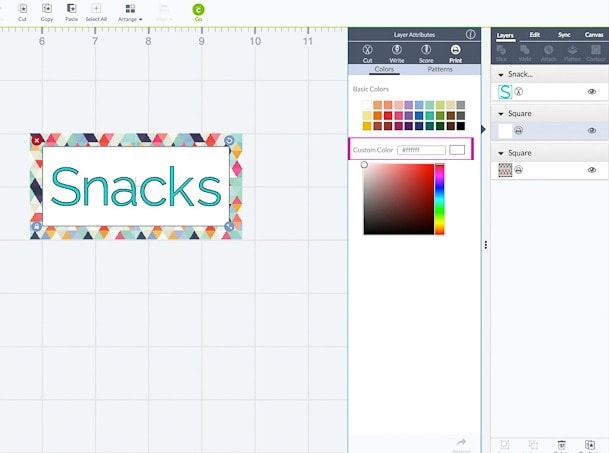609x453 pixels.
Task: Select the Snacks layer S thumbnail
Action: click(505, 92)
